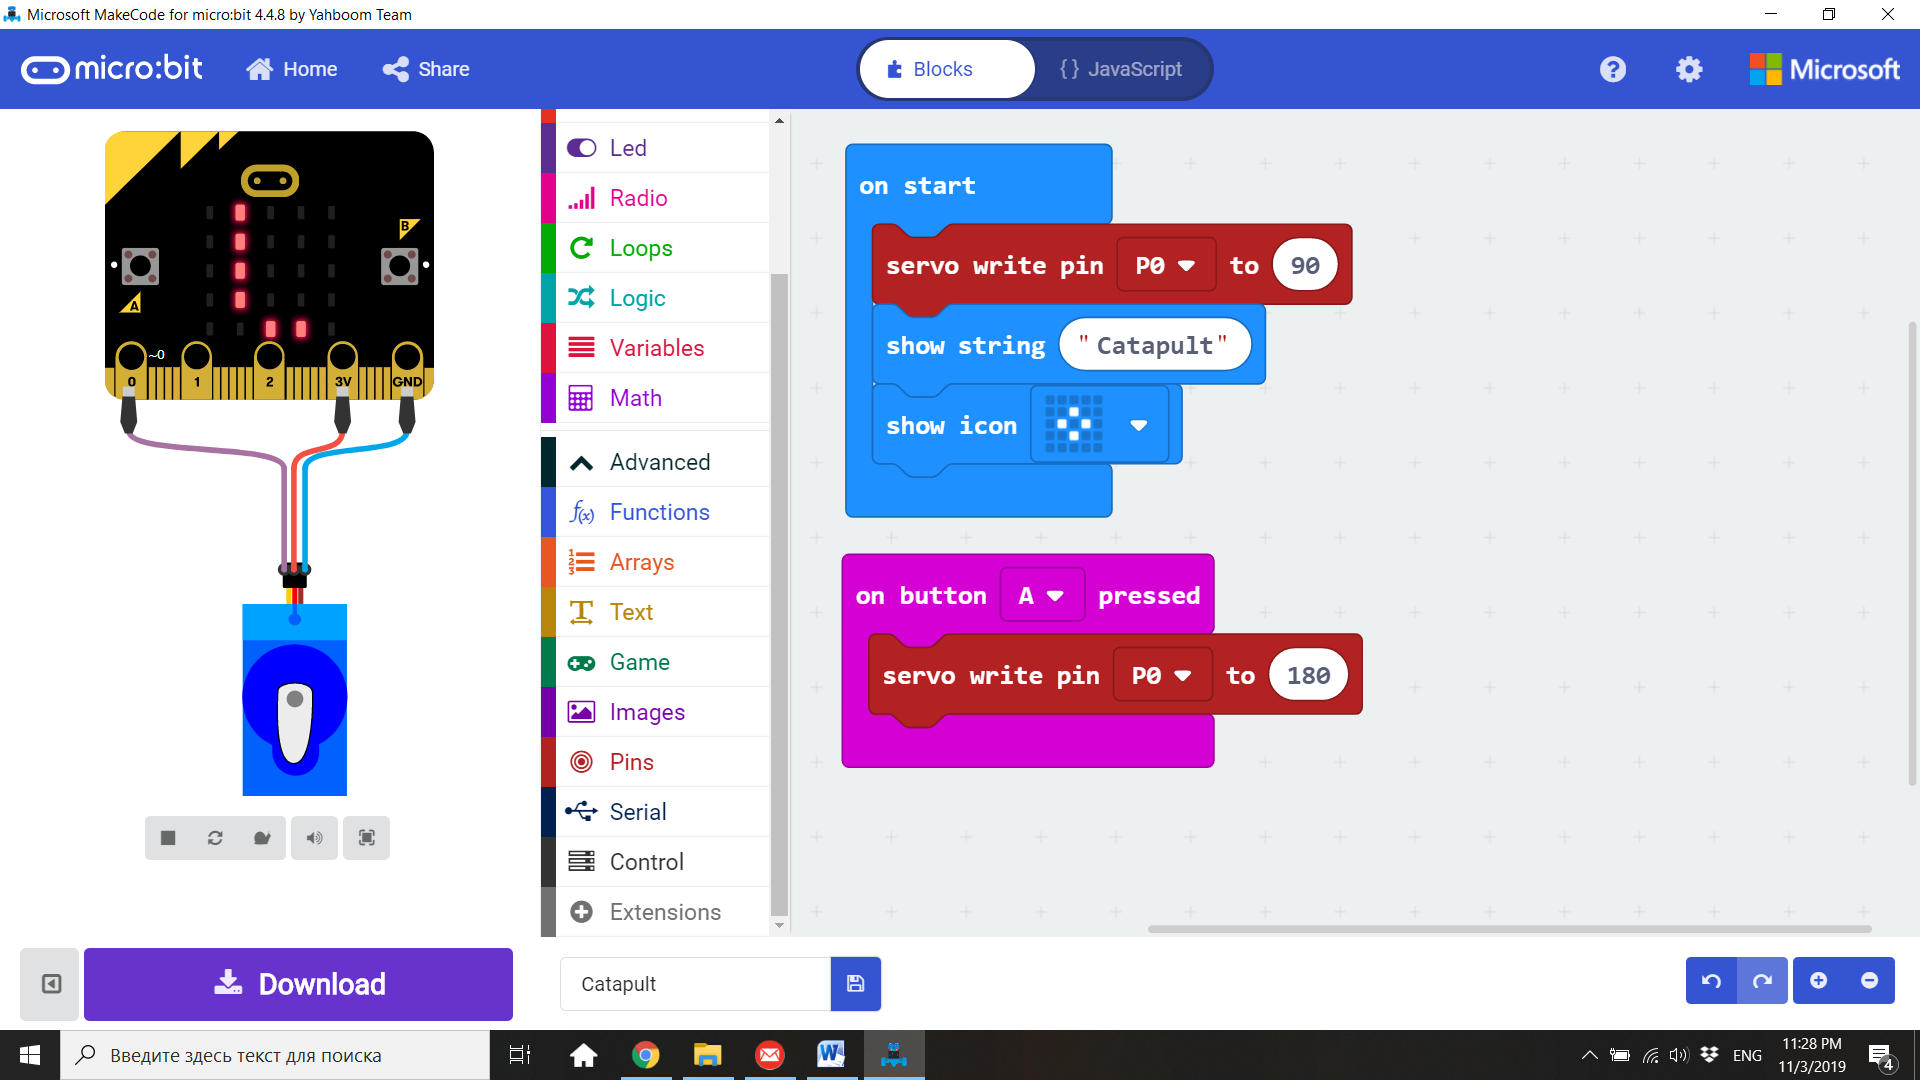Switch to Blocks editor view

pyautogui.click(x=946, y=69)
